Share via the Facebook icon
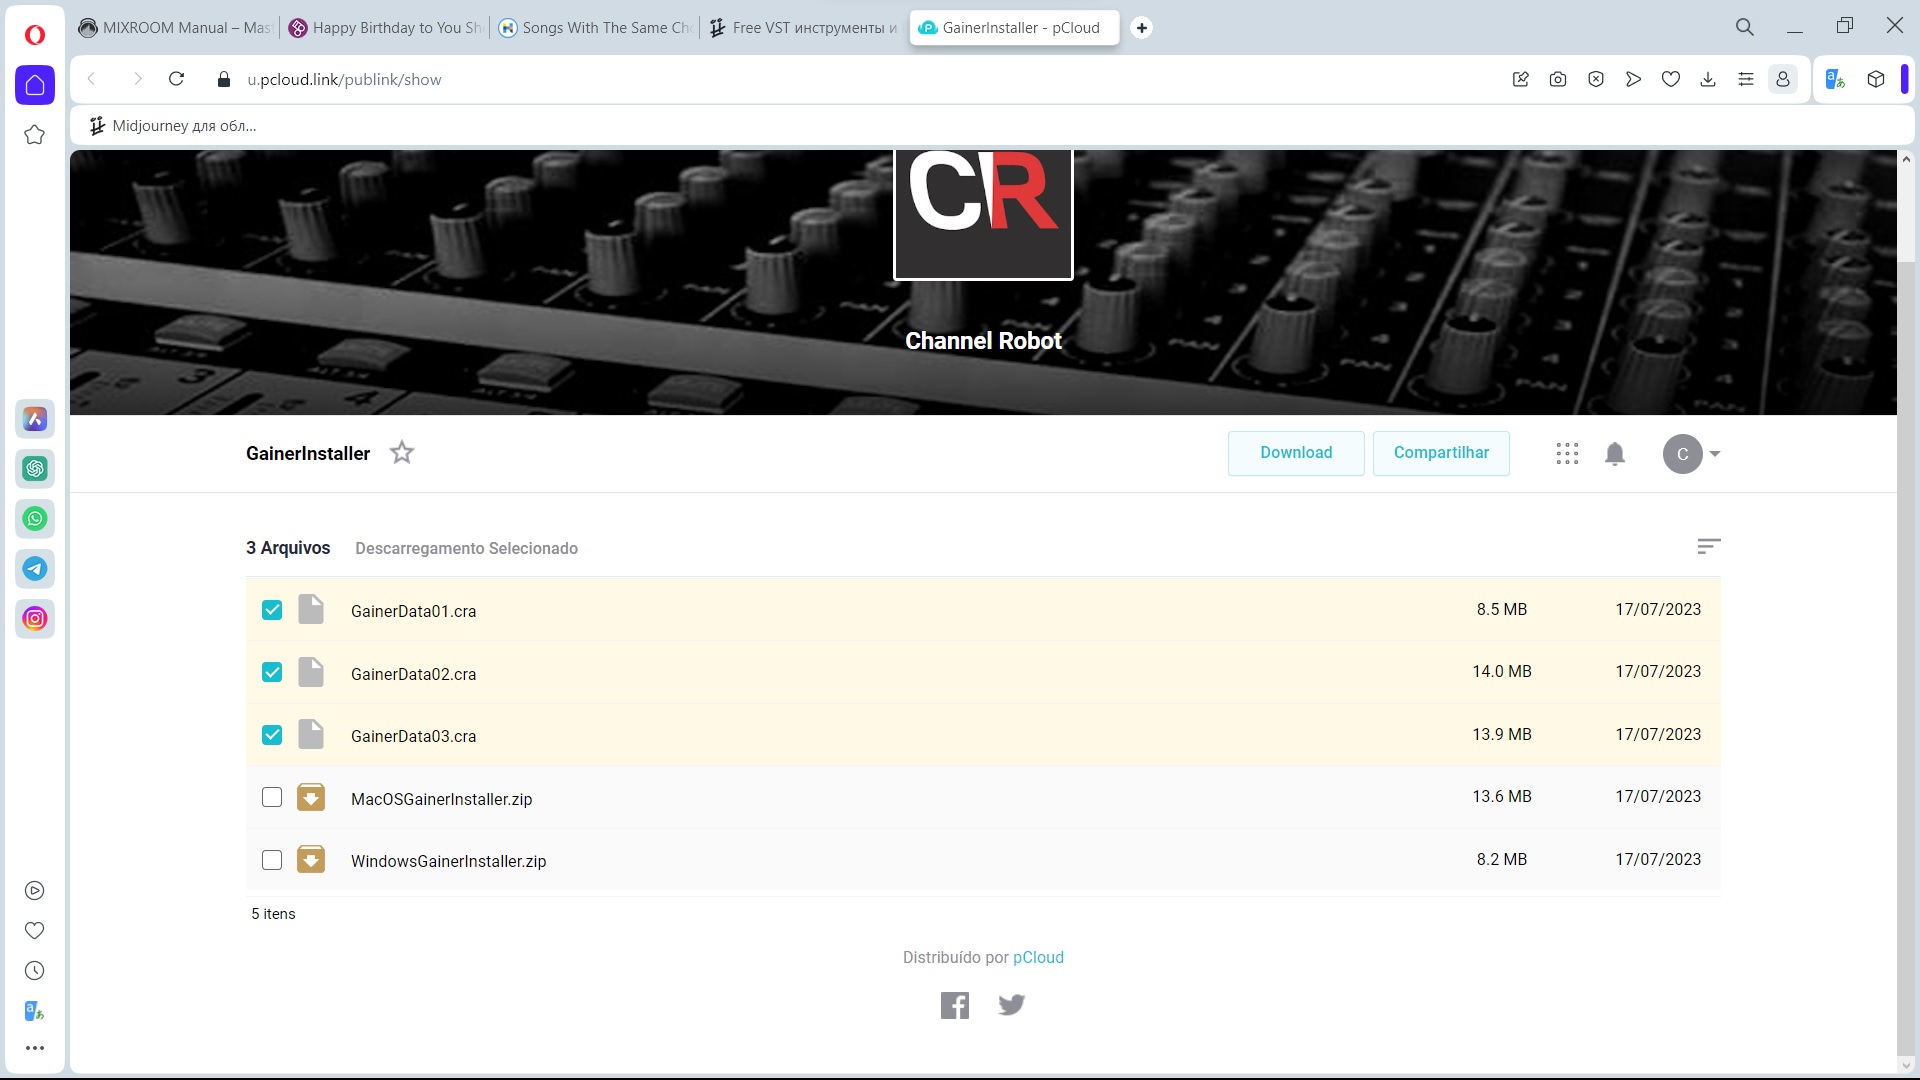 pos(954,1005)
